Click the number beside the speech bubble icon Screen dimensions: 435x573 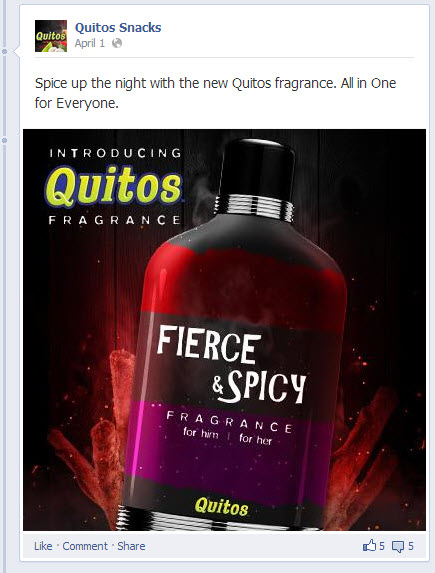[x=411, y=546]
